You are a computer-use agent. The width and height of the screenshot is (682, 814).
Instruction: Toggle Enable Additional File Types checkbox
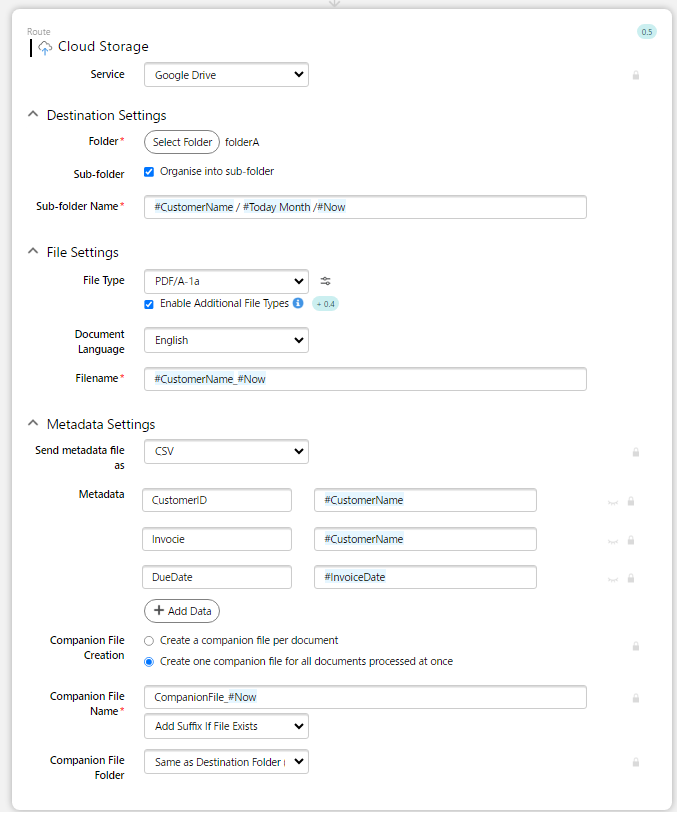tap(149, 304)
